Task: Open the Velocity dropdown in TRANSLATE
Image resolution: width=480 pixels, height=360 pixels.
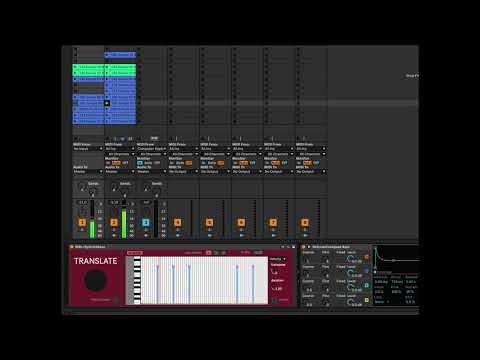Action: (278, 259)
